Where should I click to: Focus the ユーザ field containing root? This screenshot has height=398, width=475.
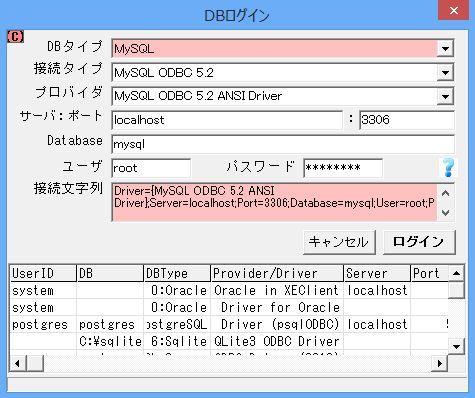pyautogui.click(x=151, y=168)
